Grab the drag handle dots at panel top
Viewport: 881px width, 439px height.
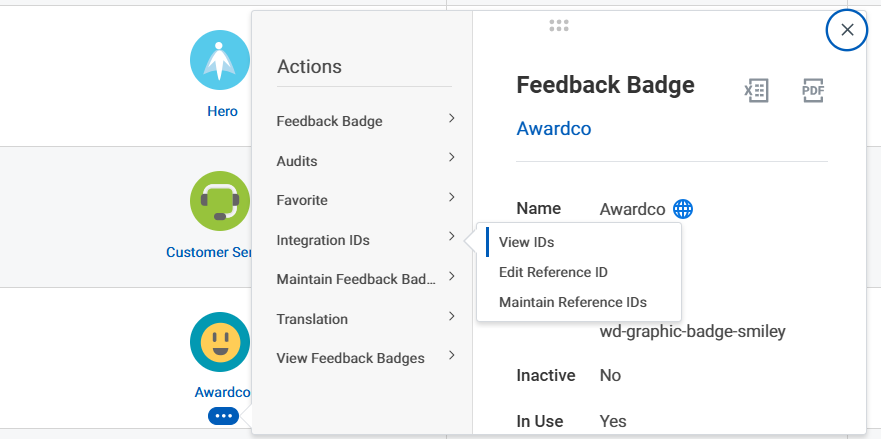point(559,26)
